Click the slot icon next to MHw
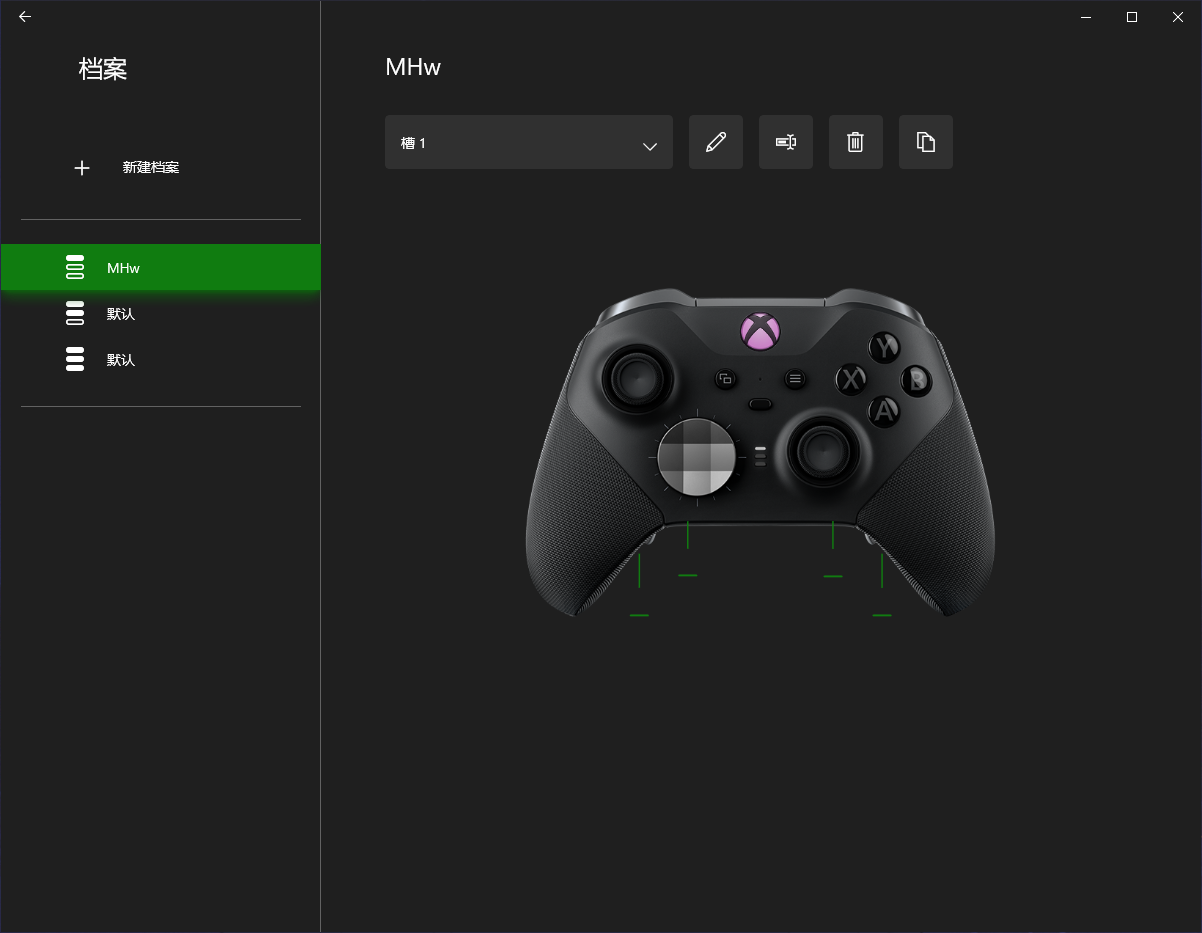 [75, 267]
